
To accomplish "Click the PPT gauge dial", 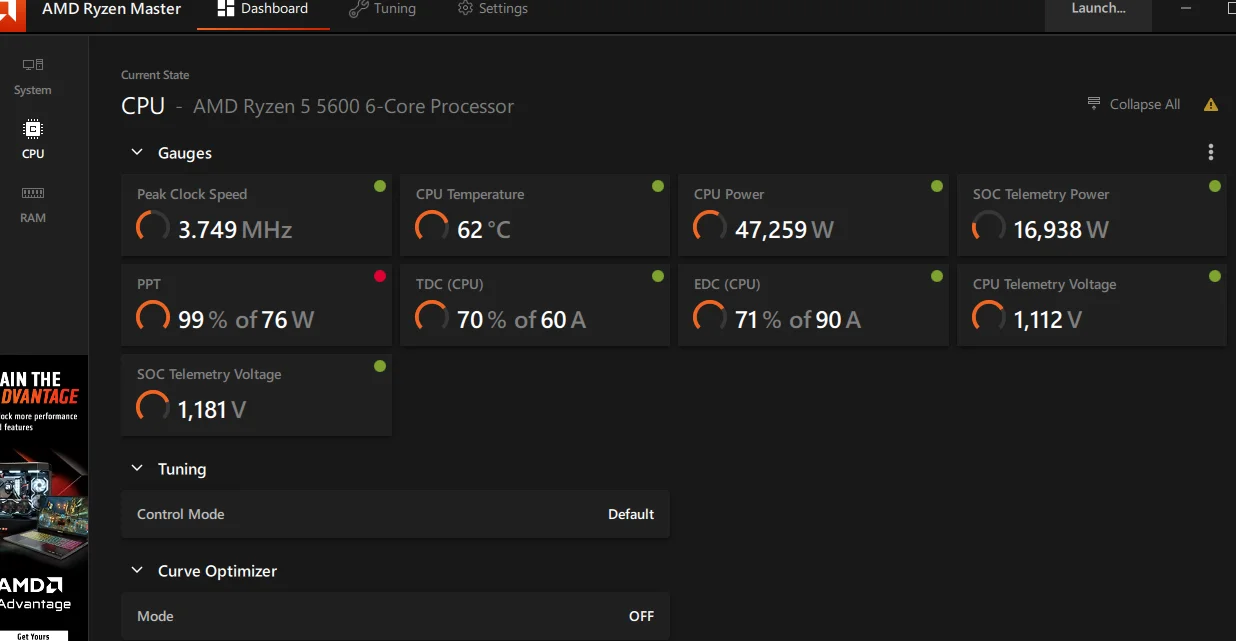I will click(153, 317).
